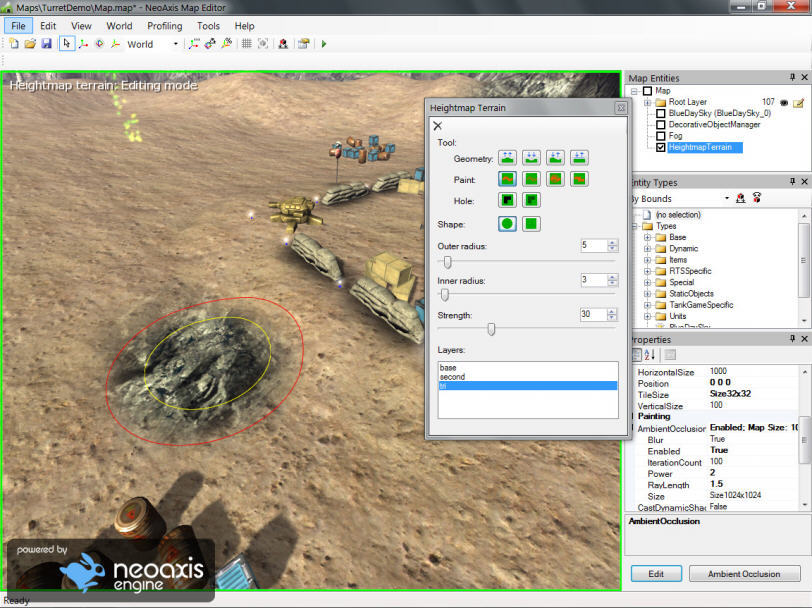Select Geometry raise tool with up arrows
The image size is (812, 608).
[508, 157]
